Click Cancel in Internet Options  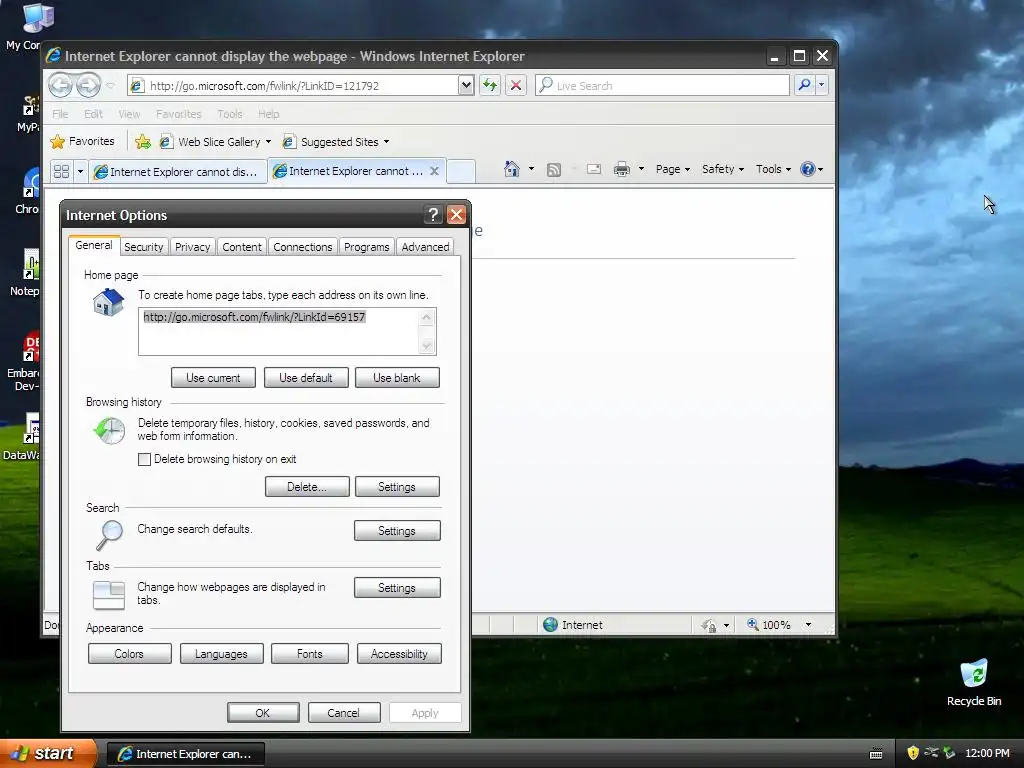pyautogui.click(x=344, y=712)
